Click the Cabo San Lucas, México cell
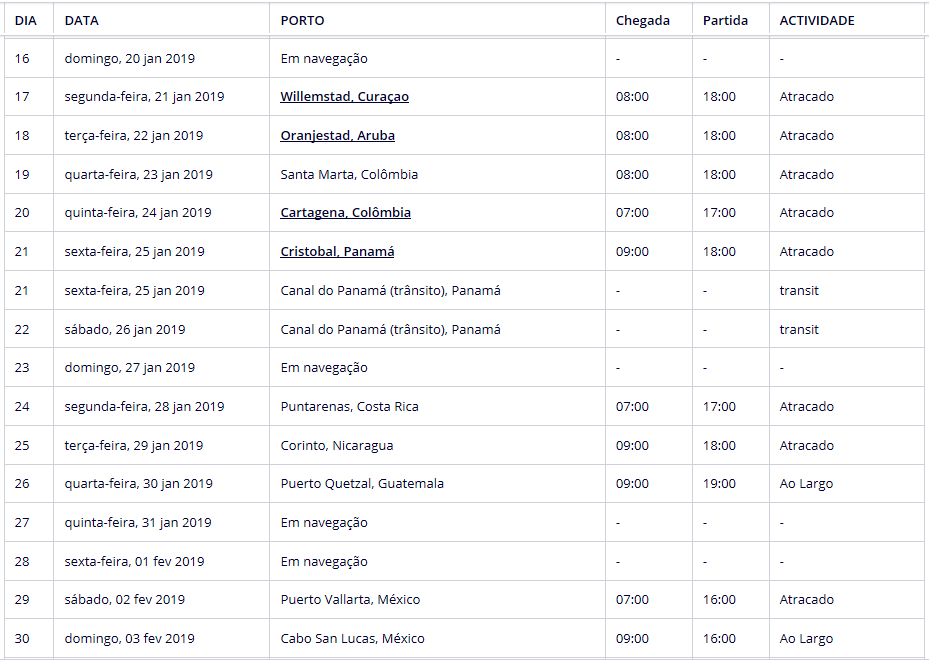 (x=352, y=639)
